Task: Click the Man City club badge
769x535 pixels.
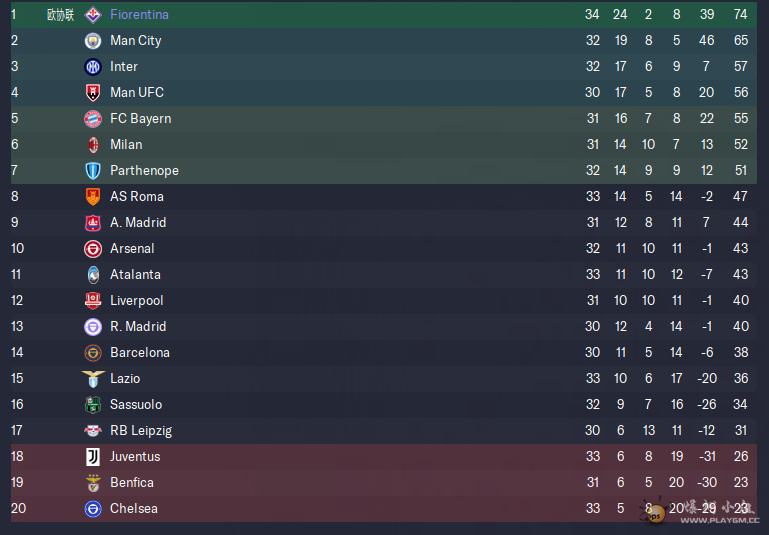Action: pyautogui.click(x=93, y=41)
